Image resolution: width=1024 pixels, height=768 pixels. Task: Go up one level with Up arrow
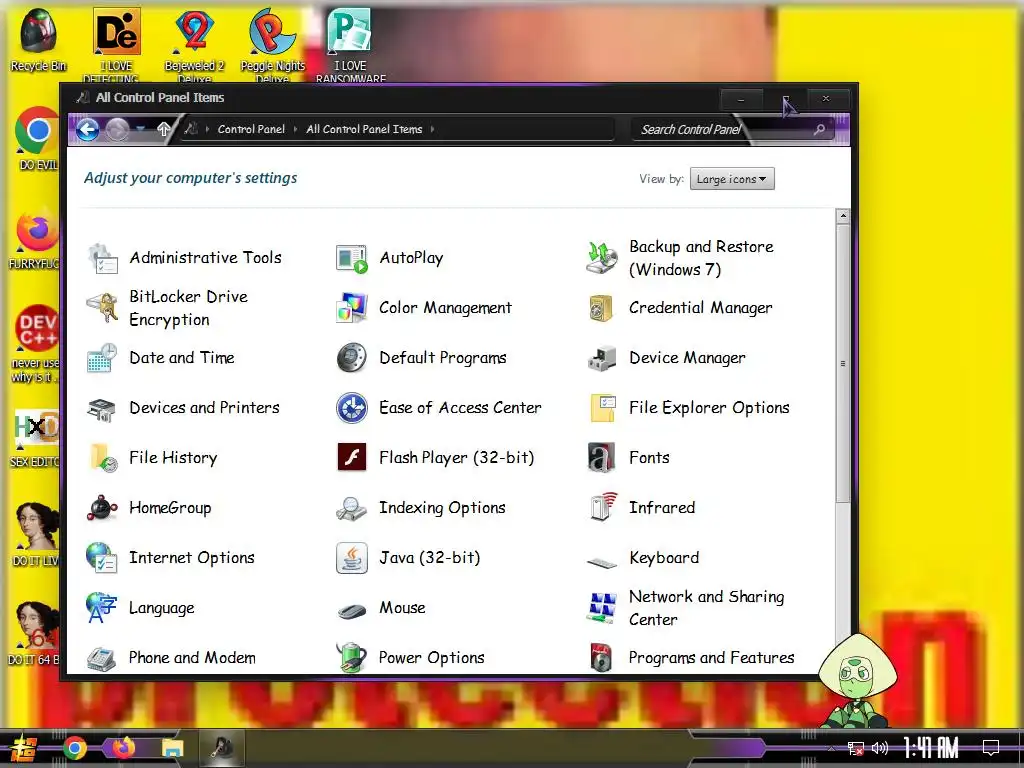coord(164,129)
